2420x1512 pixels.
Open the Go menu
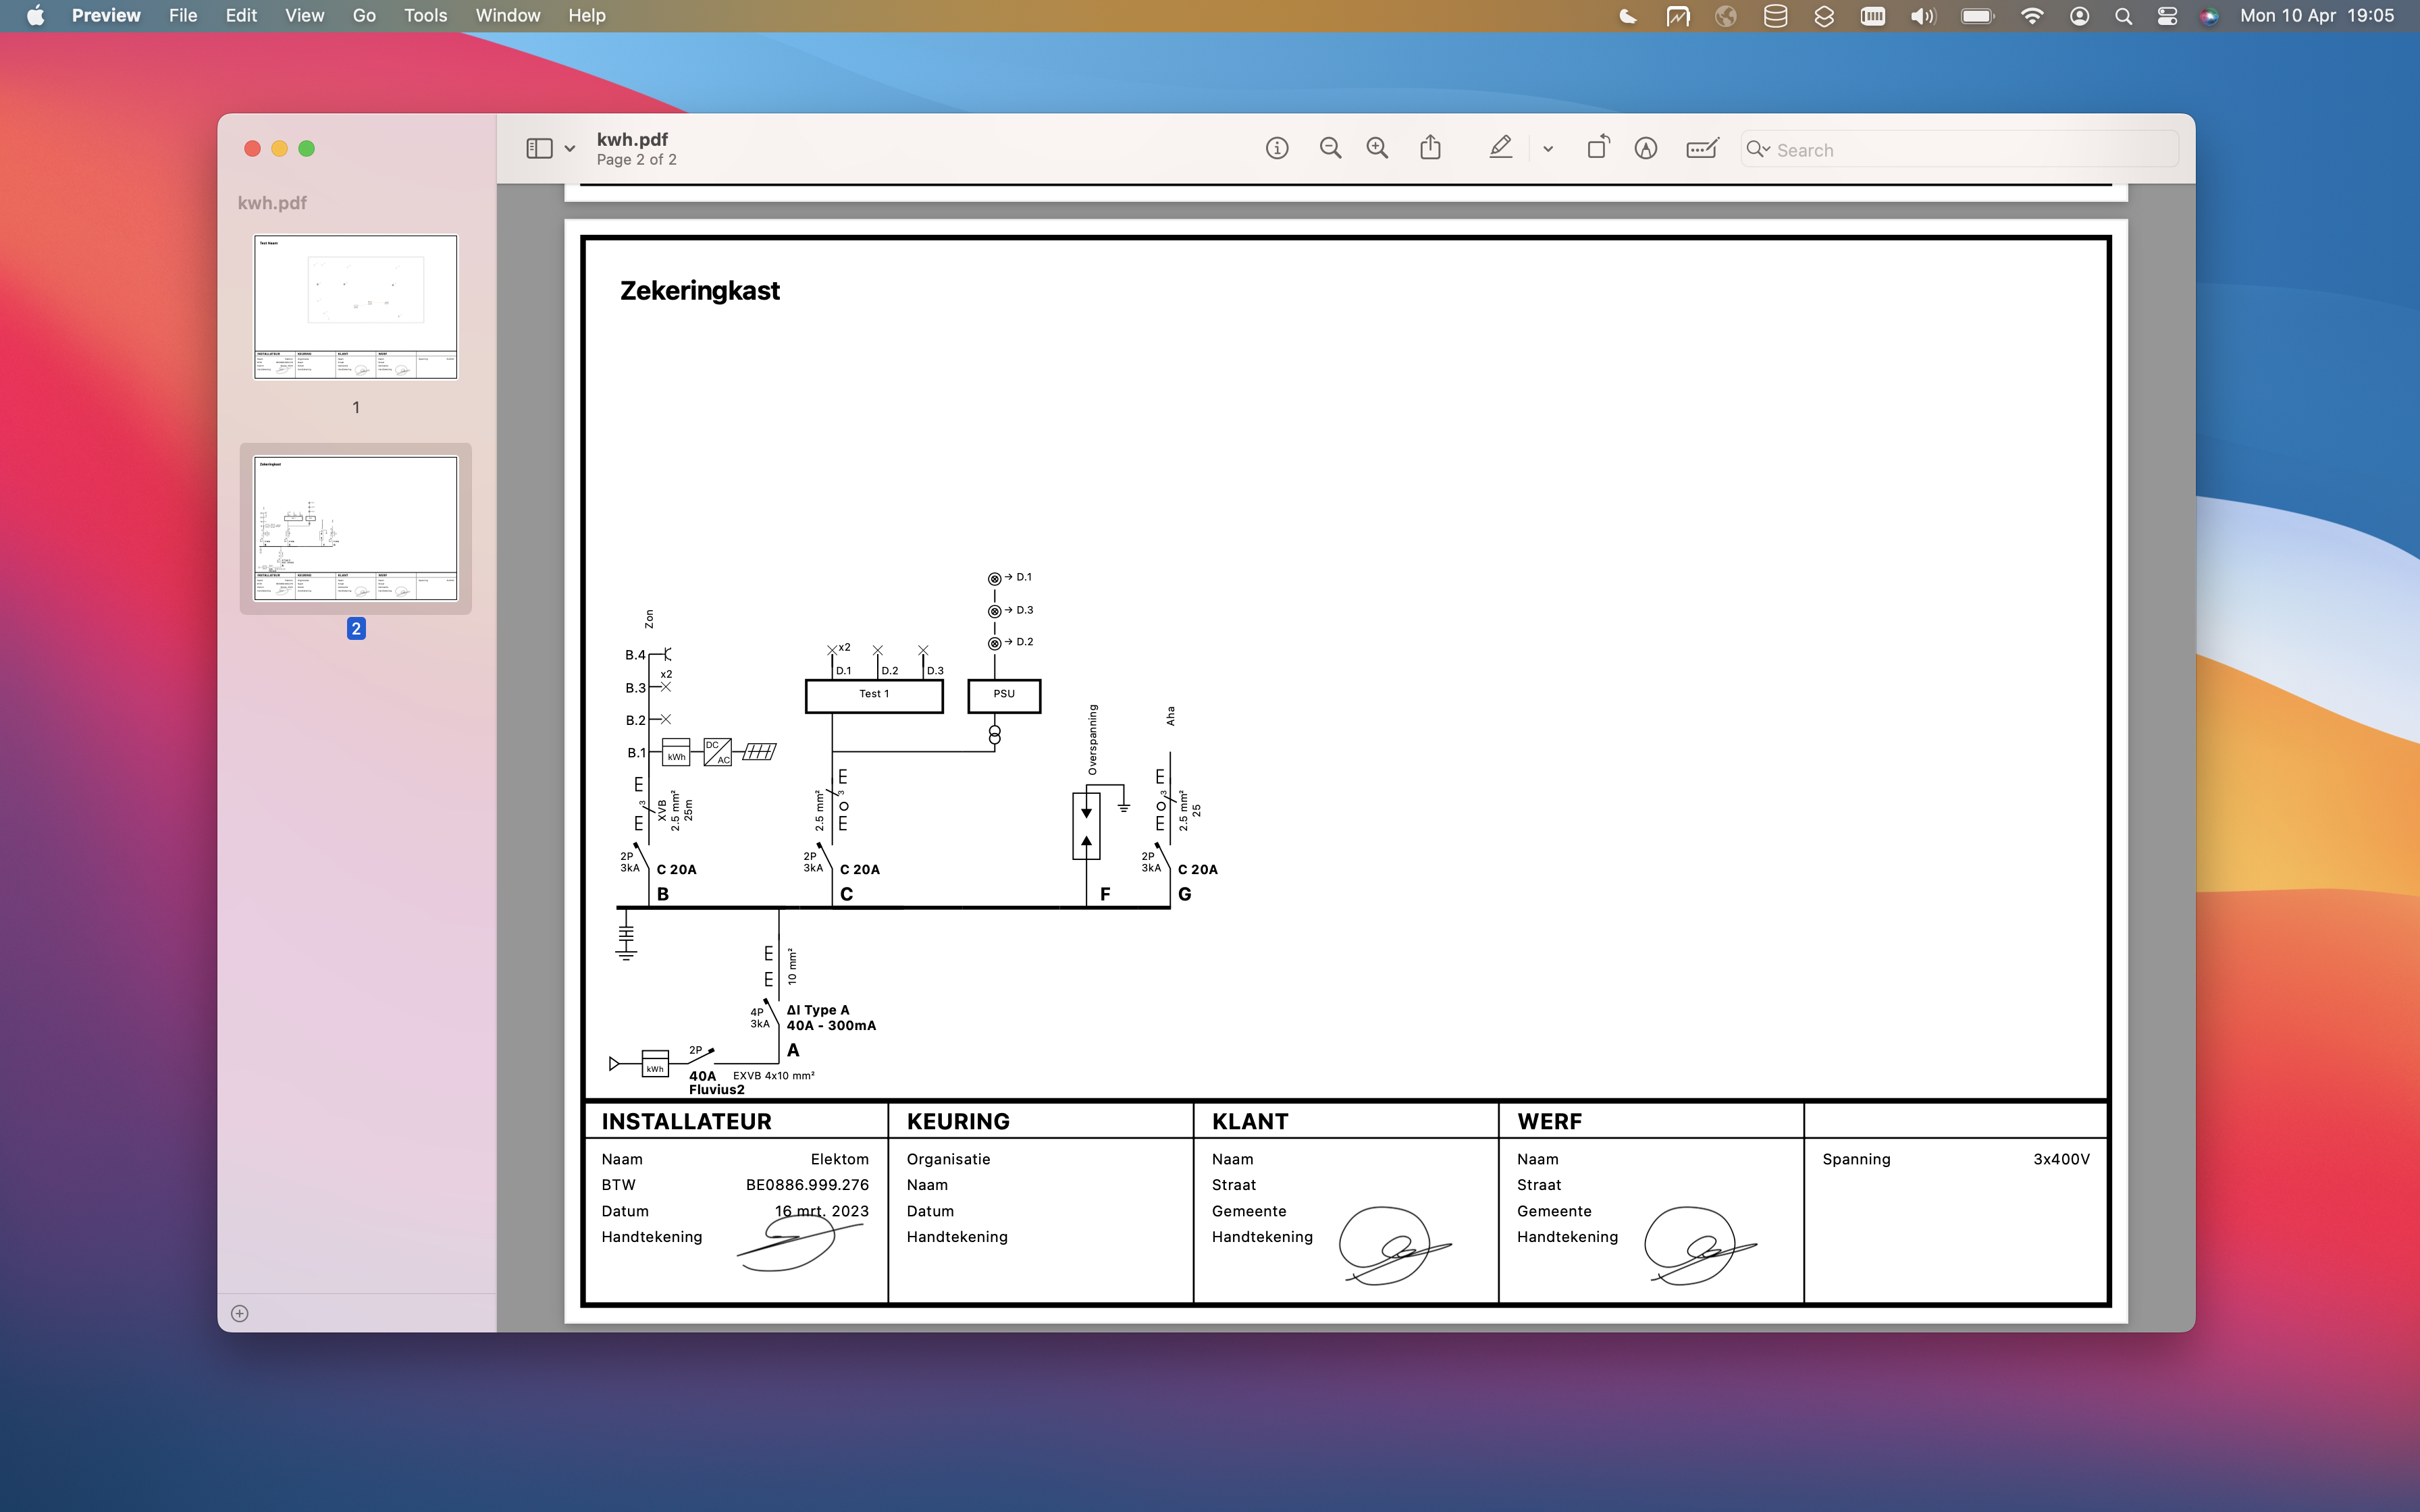(x=364, y=16)
